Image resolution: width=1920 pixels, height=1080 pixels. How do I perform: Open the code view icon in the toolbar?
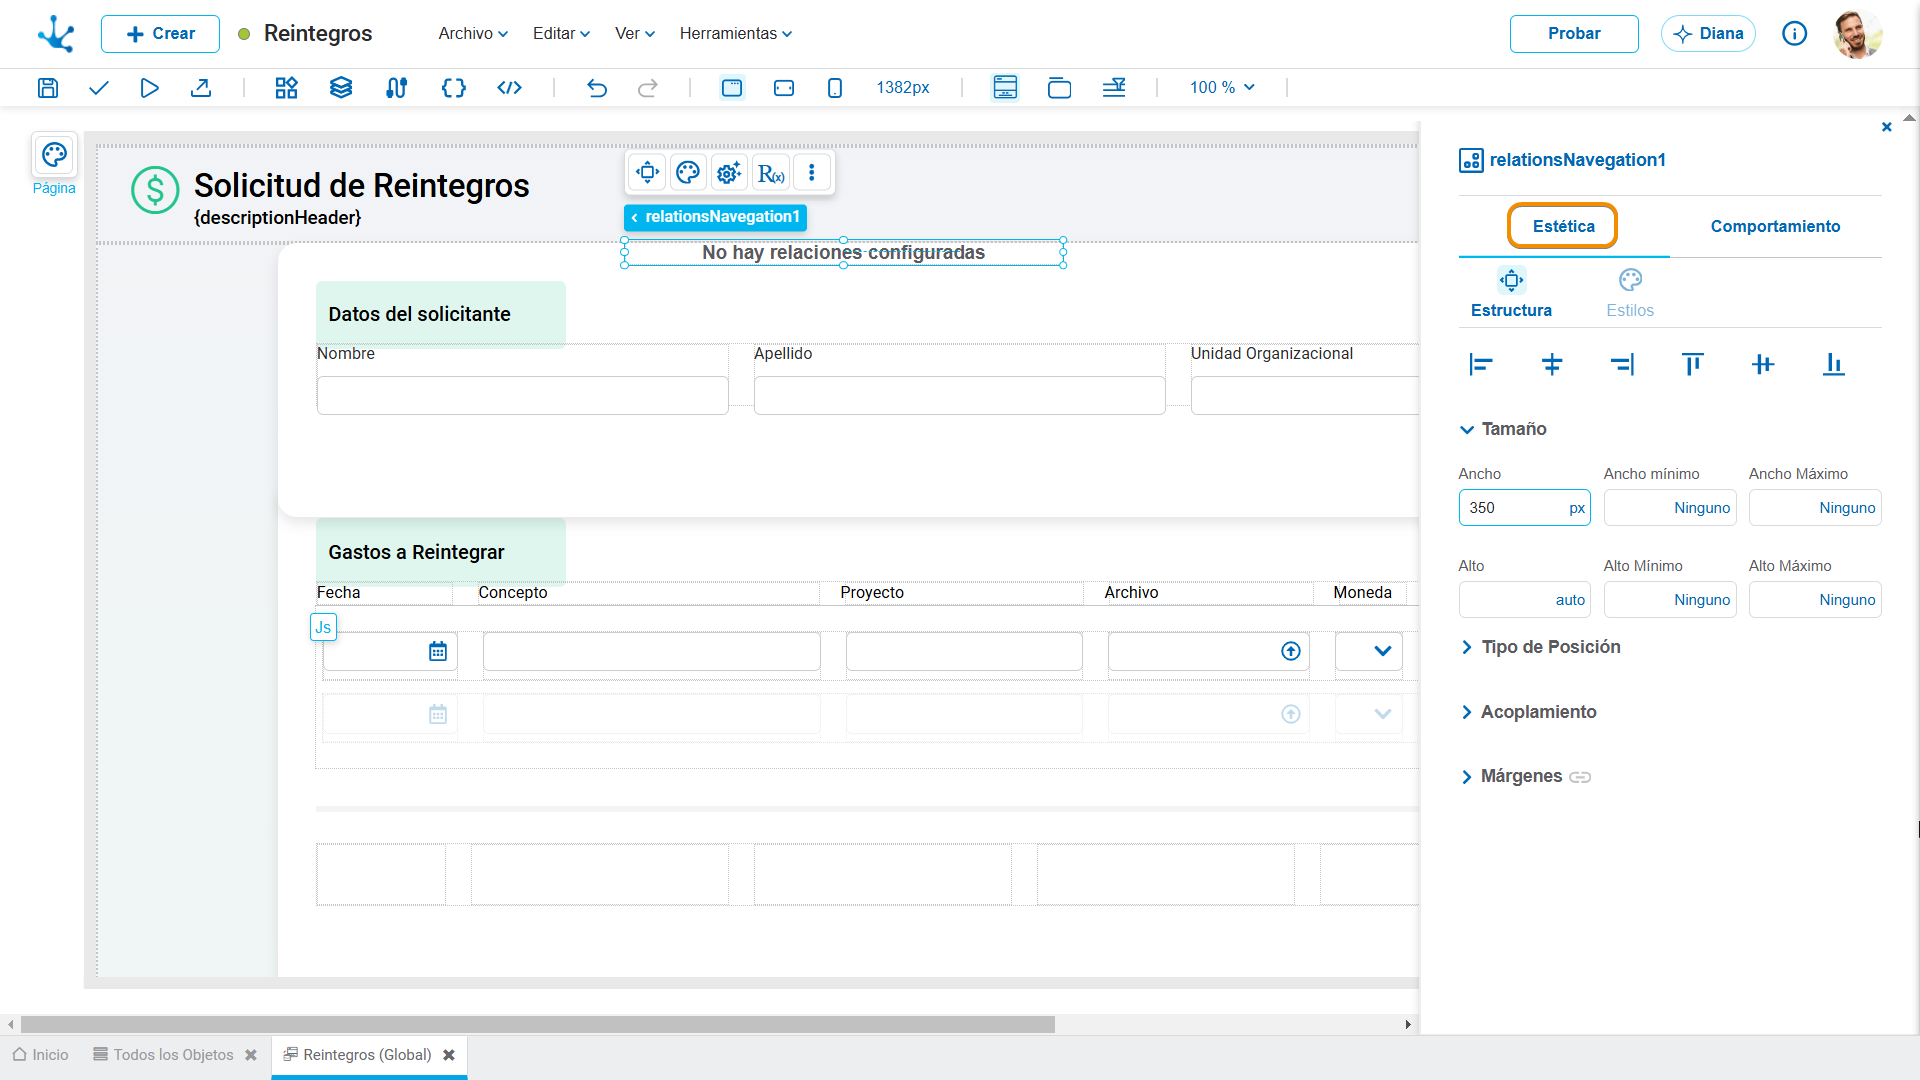click(x=509, y=88)
